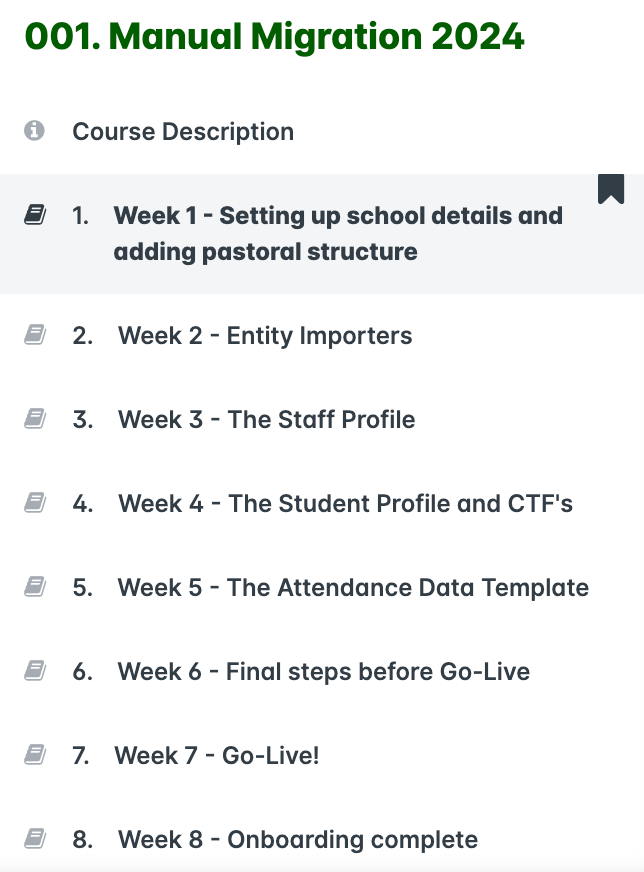This screenshot has height=872, width=644.
Task: Click the book icon beside Week 3
Action: point(35,419)
